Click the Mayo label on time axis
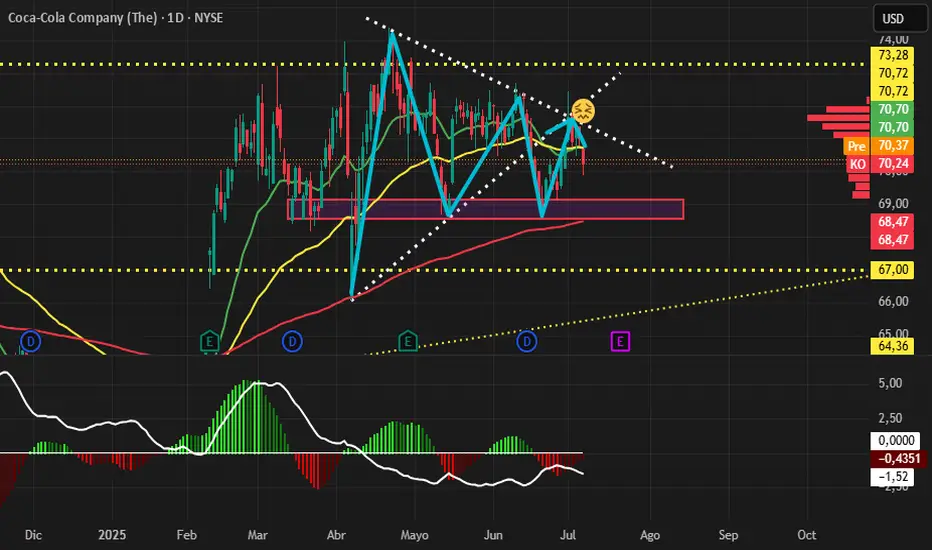This screenshot has height=550, width=932. (414, 535)
